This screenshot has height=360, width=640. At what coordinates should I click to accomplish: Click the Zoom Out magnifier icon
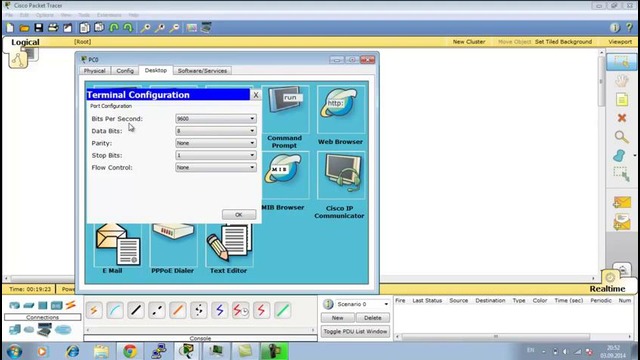(x=174, y=28)
